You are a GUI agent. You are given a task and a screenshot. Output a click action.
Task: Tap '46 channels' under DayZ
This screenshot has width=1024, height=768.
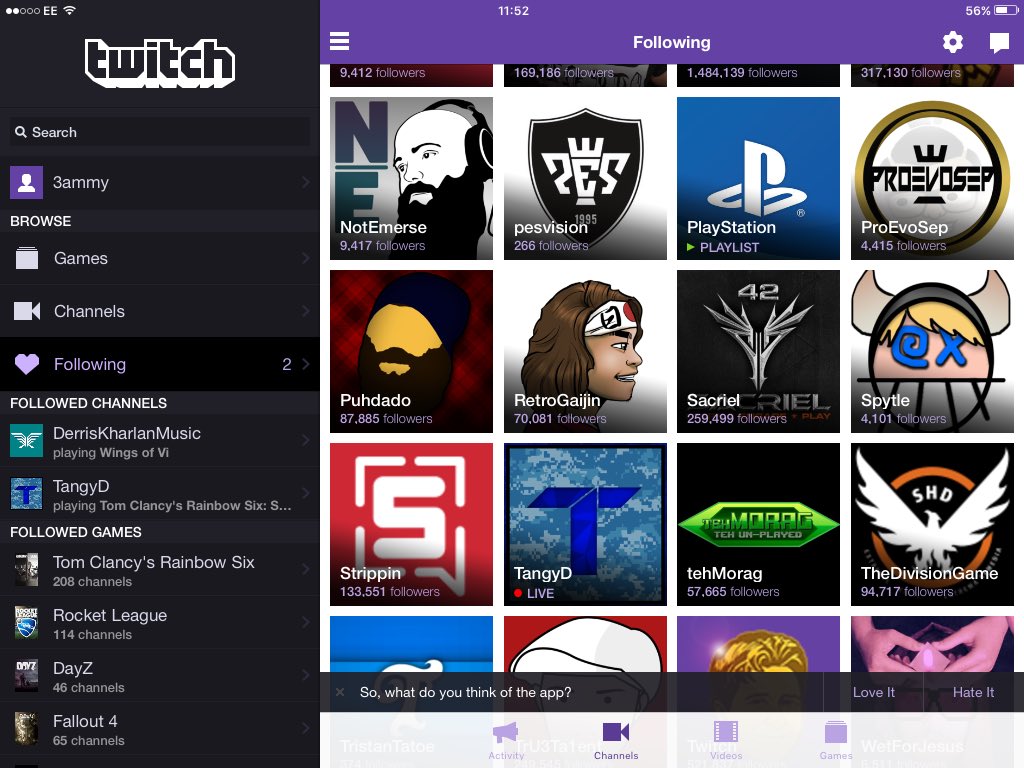(89, 687)
